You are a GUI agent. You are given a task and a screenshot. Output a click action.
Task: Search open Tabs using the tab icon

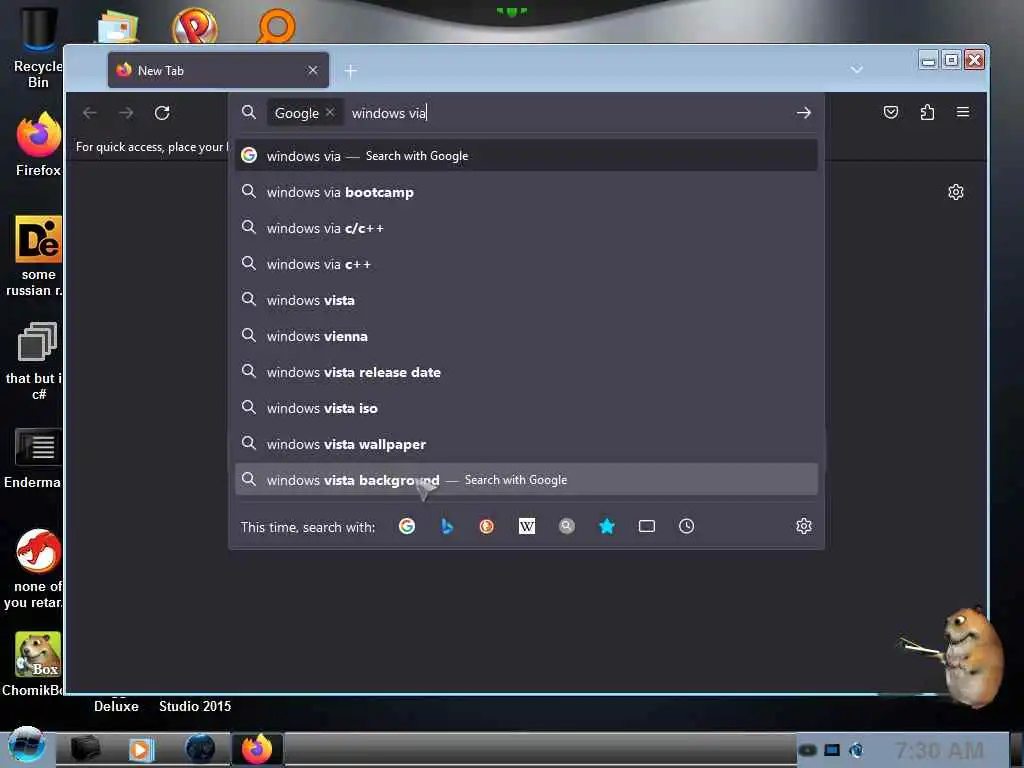(x=647, y=526)
